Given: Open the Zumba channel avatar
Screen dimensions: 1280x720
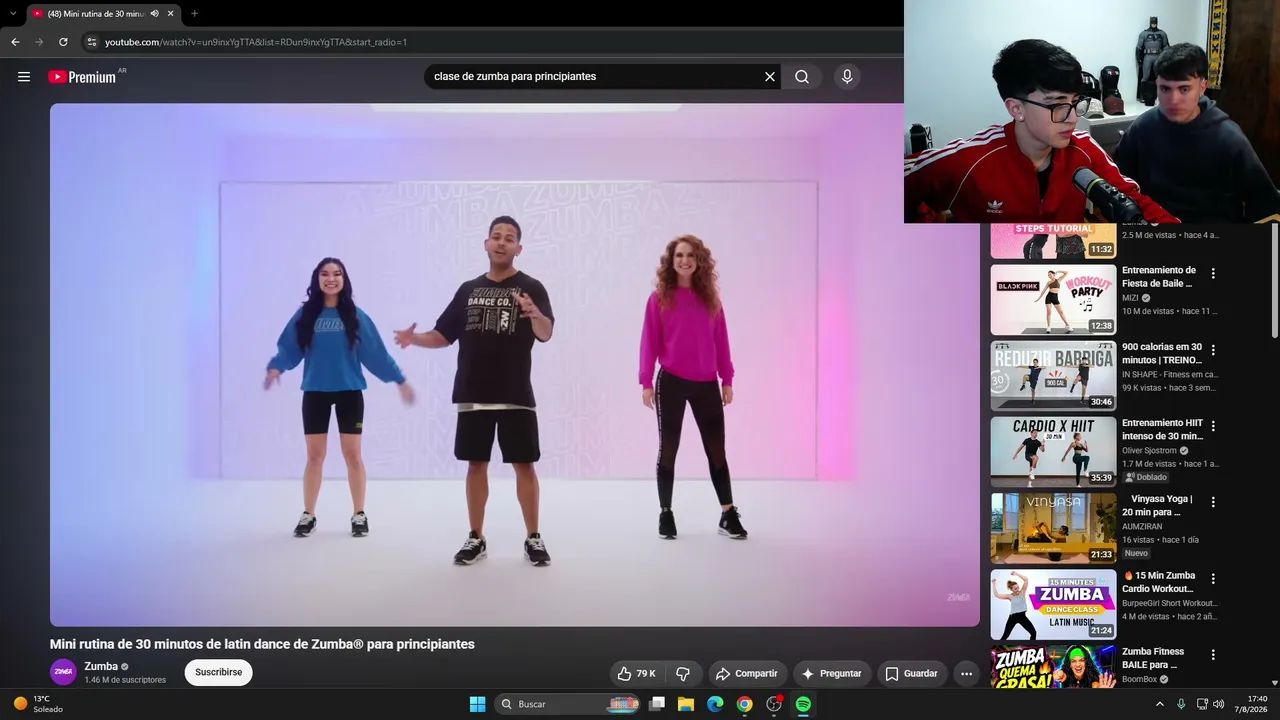Looking at the screenshot, I should tap(63, 672).
